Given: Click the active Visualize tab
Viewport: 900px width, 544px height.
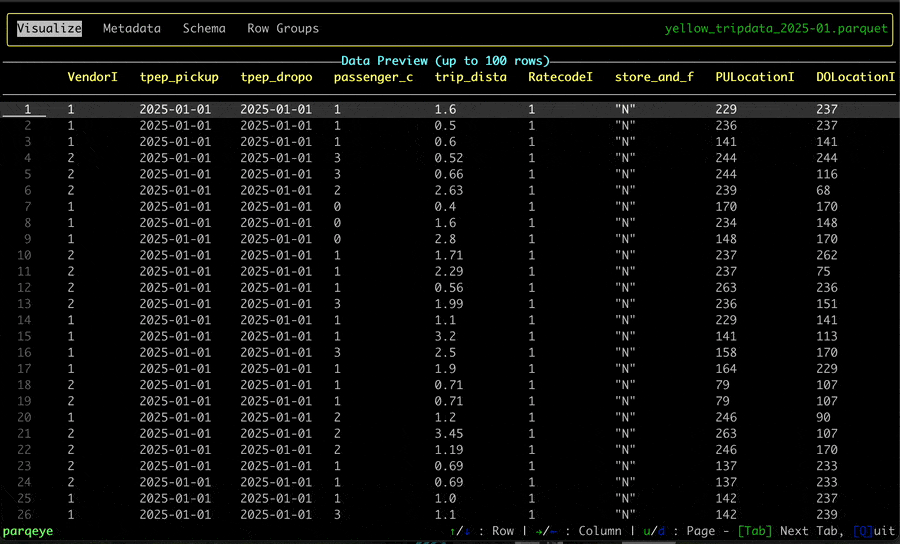Looking at the screenshot, I should click(49, 29).
